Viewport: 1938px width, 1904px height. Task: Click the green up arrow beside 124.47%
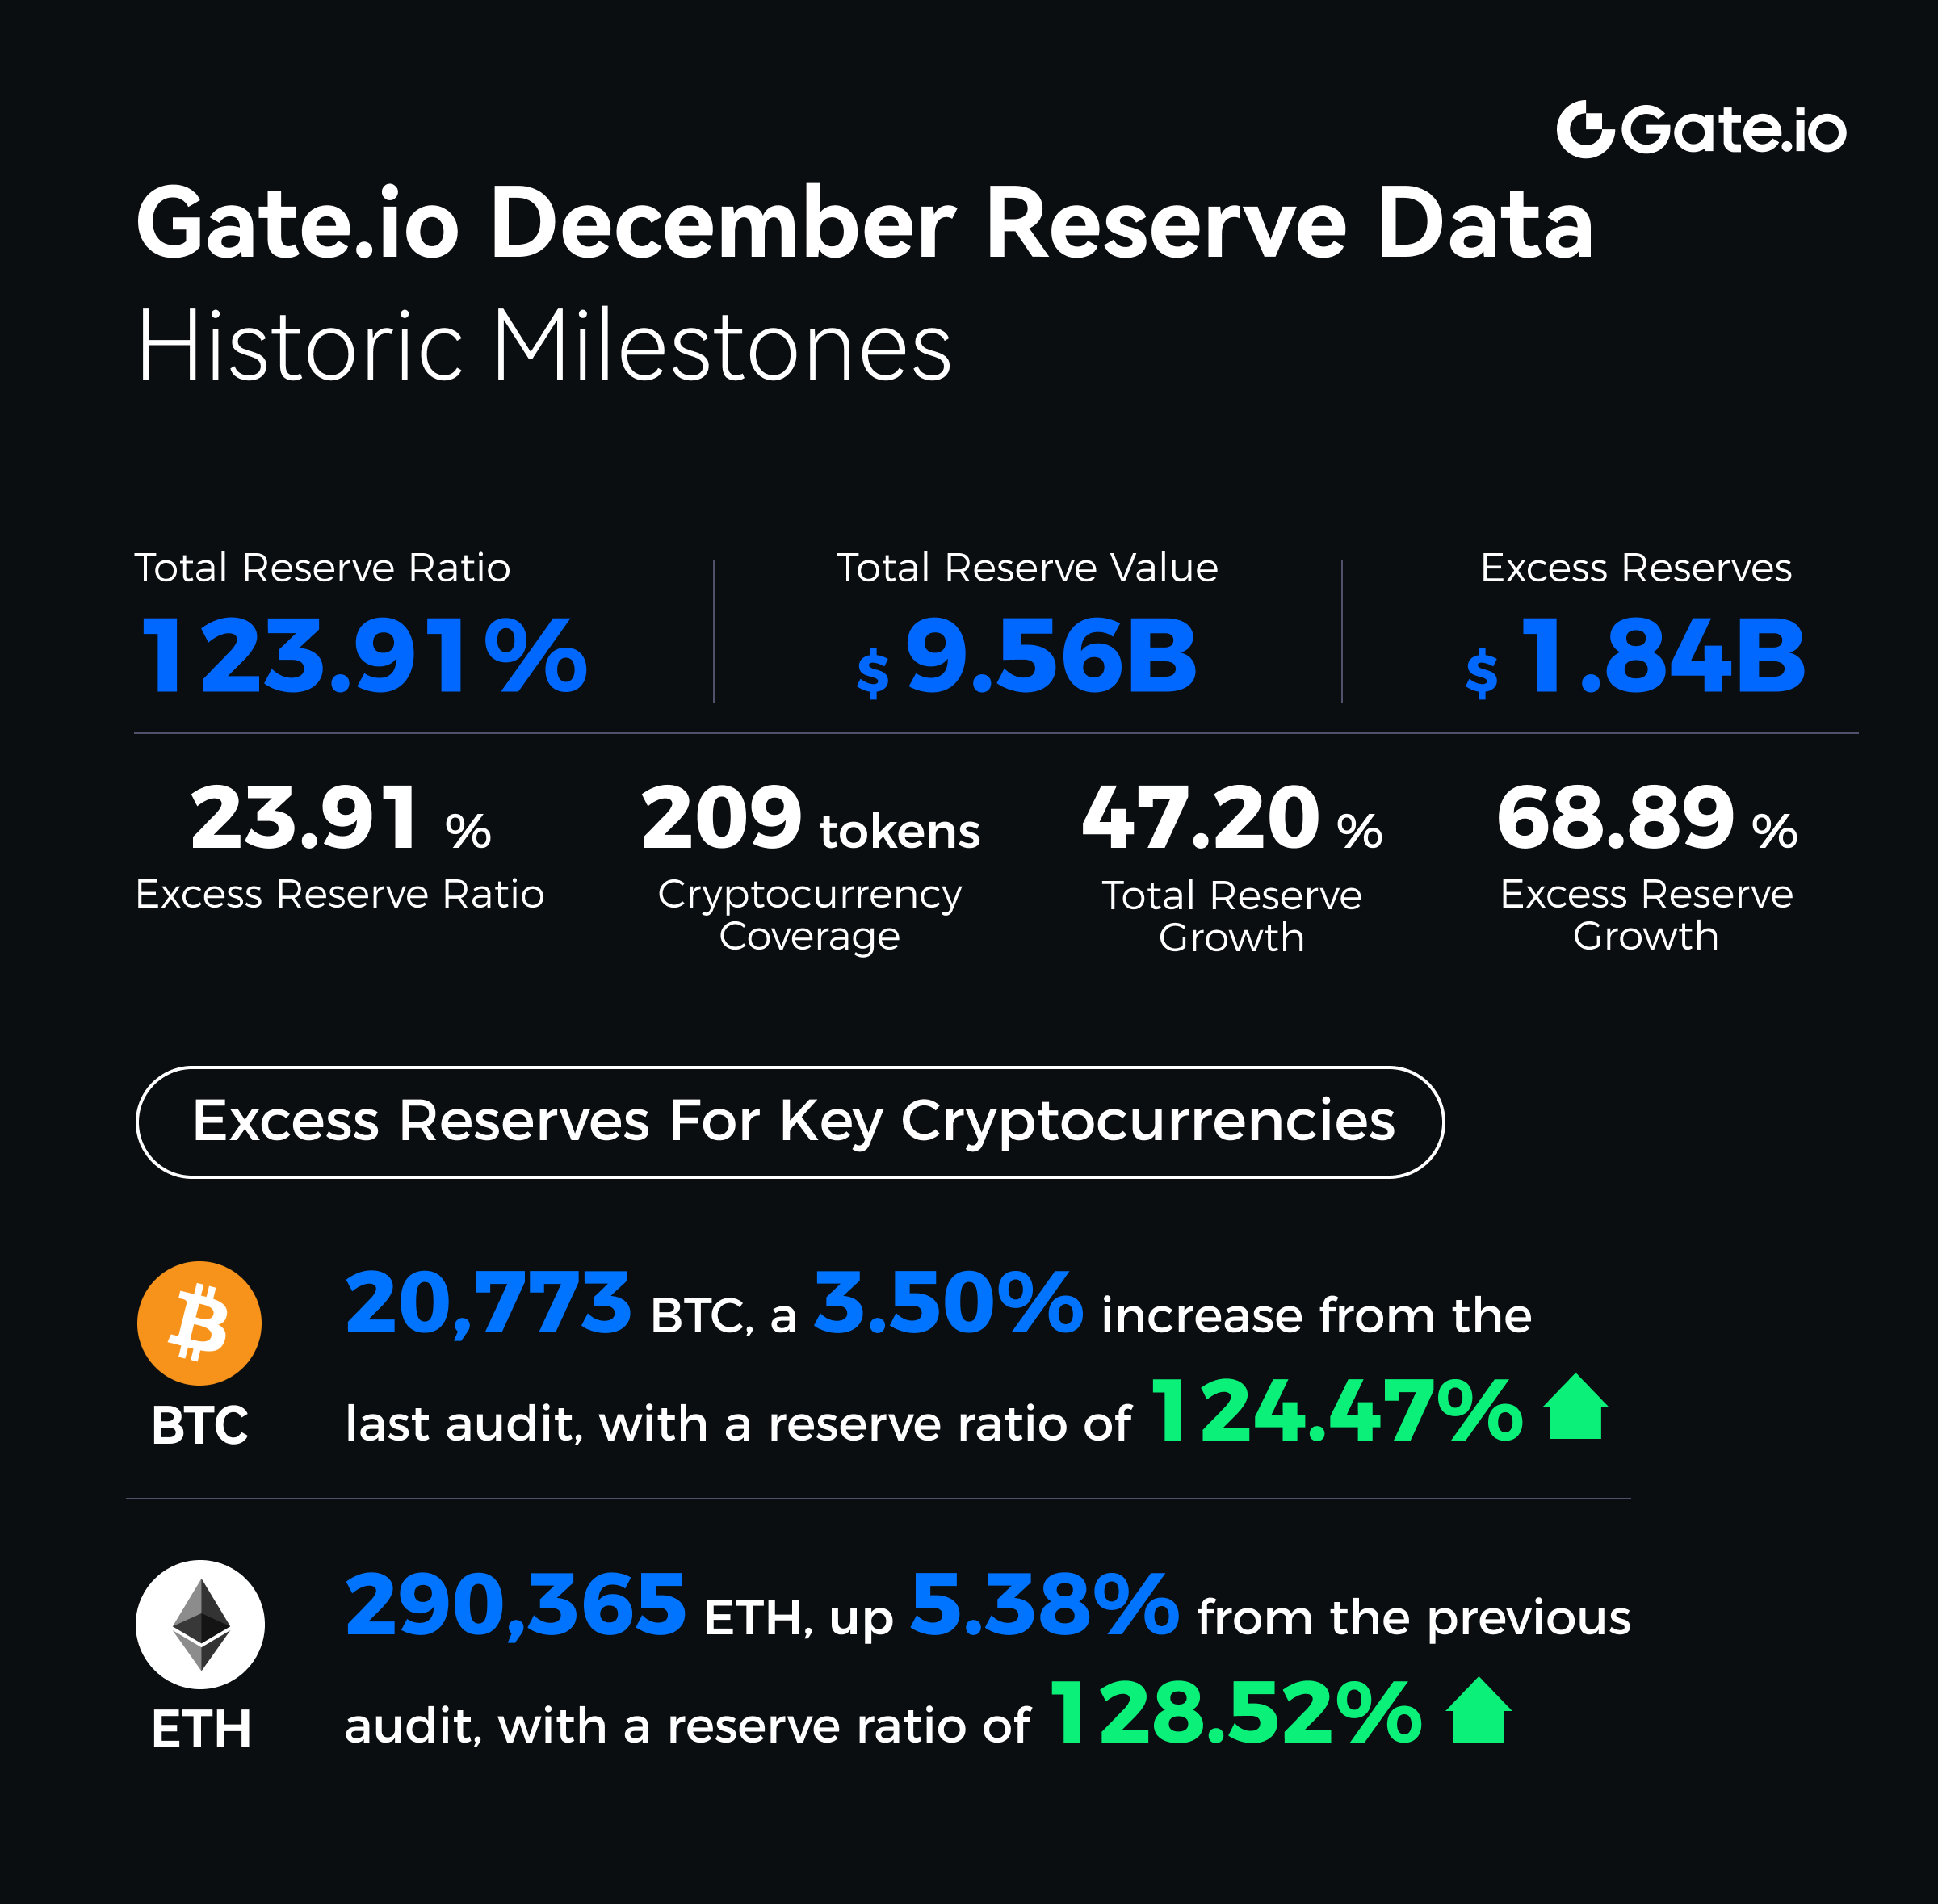1575,1407
